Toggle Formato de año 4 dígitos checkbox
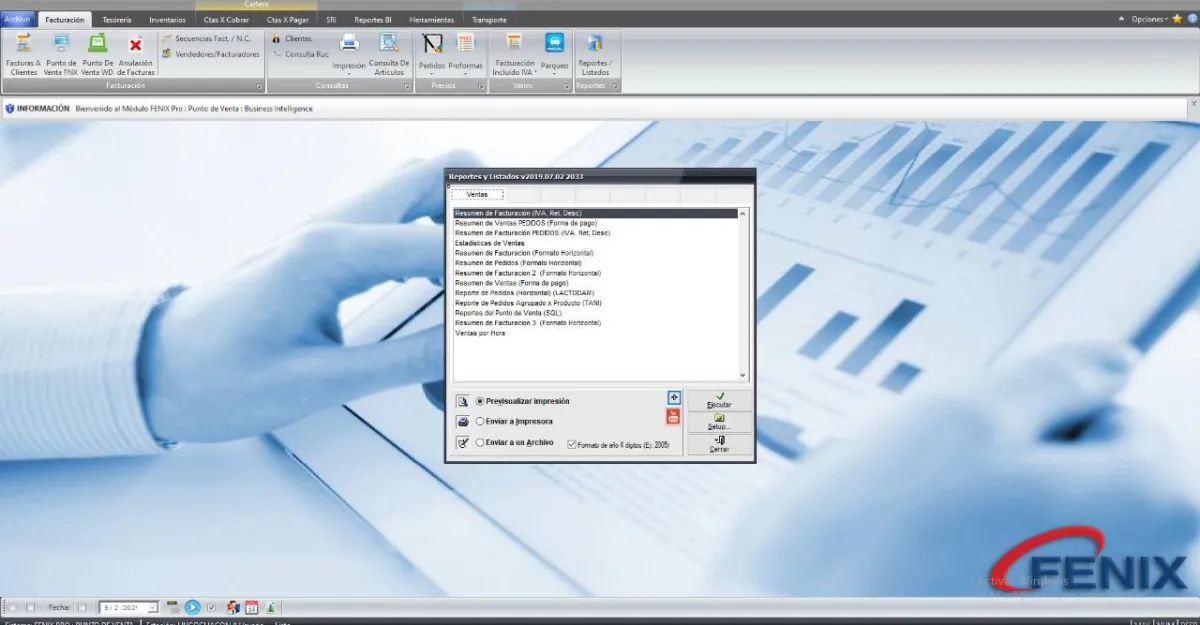This screenshot has height=625, width=1200. (573, 445)
